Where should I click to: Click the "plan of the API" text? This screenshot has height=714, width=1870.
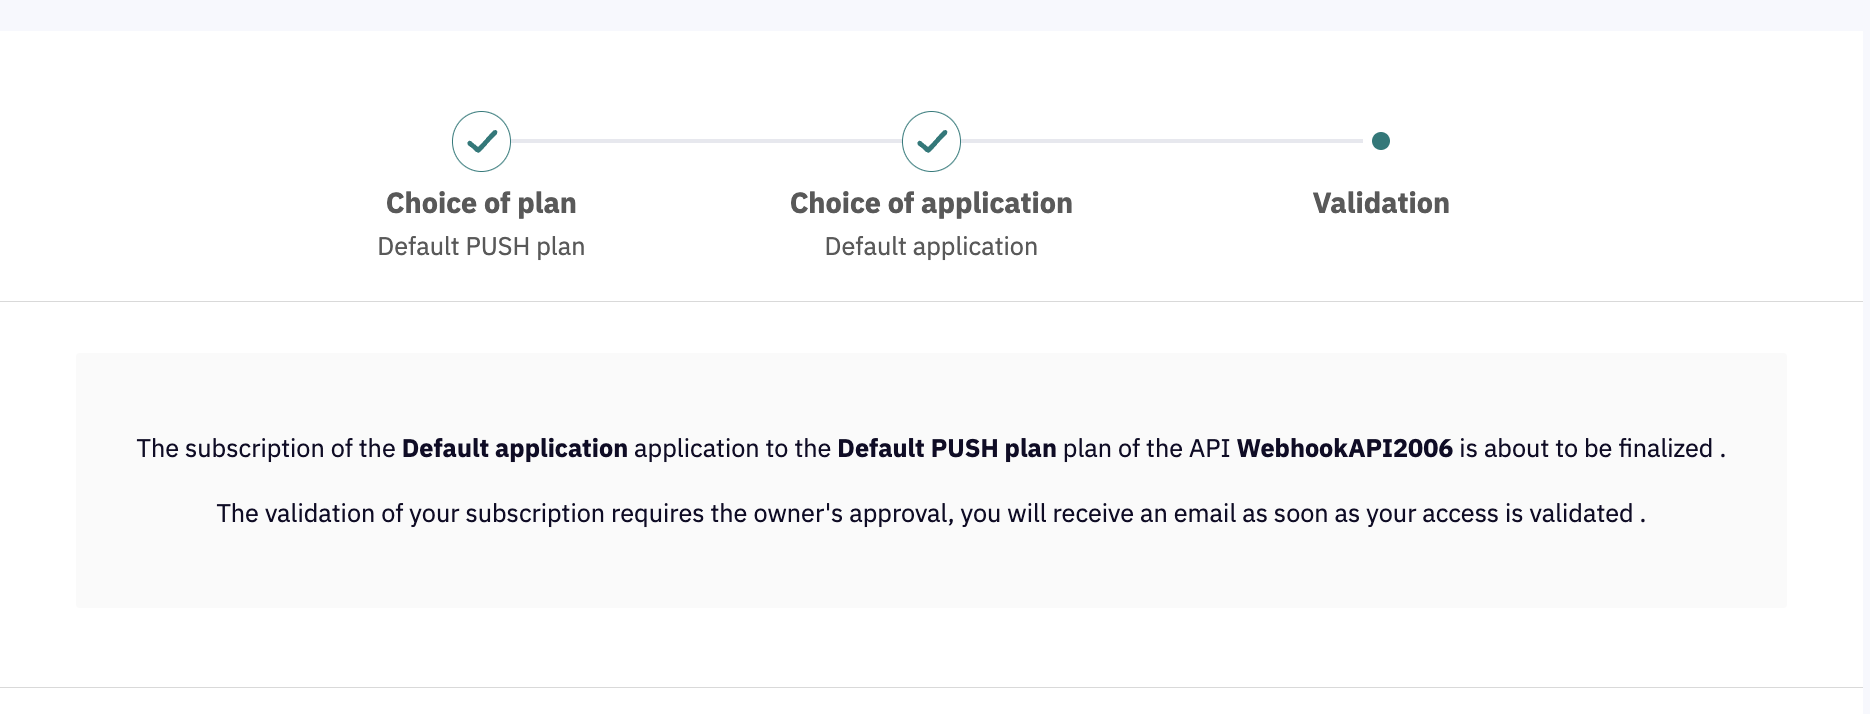1146,449
